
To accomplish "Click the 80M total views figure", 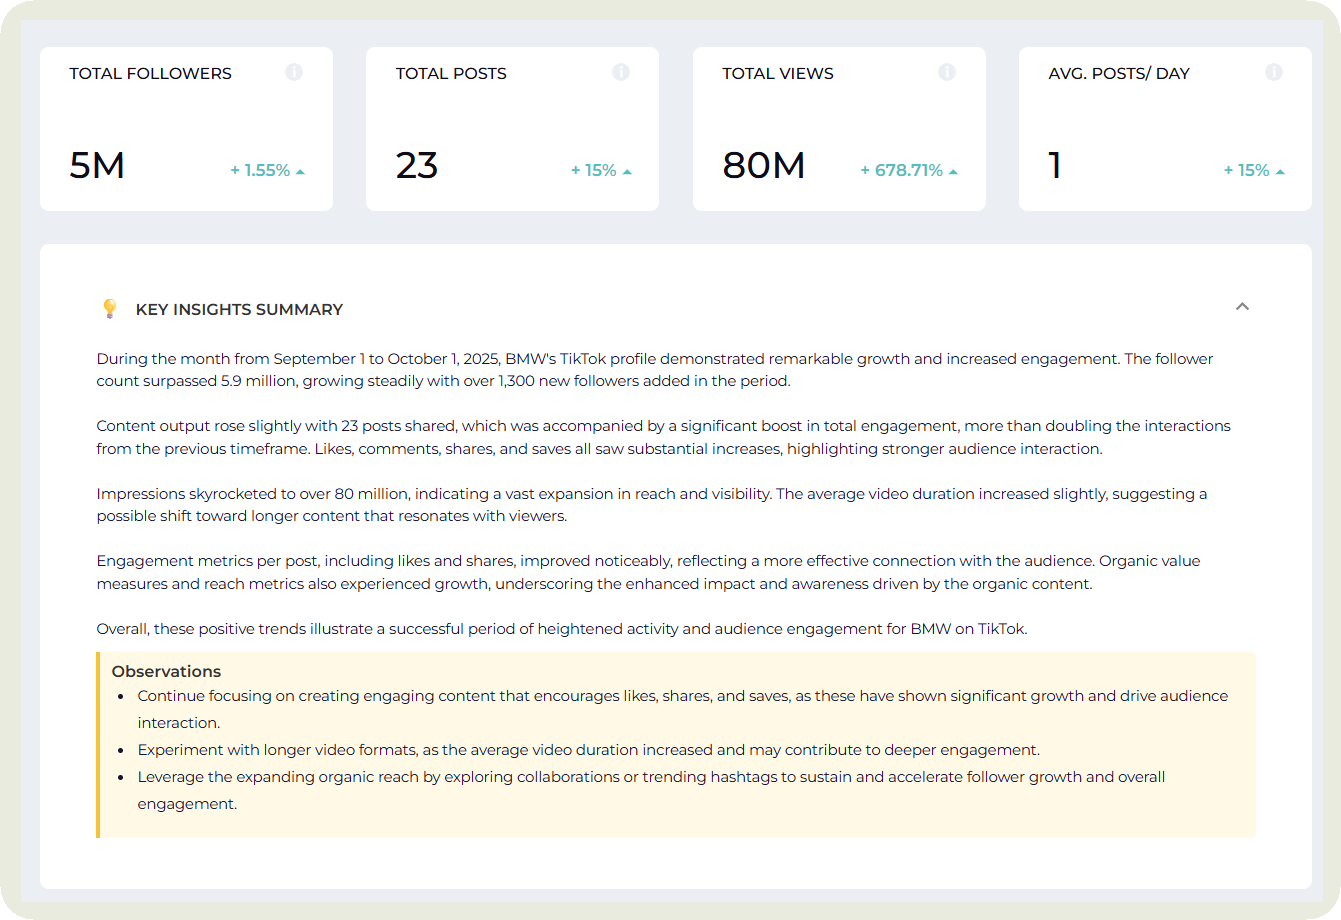I will tap(764, 166).
